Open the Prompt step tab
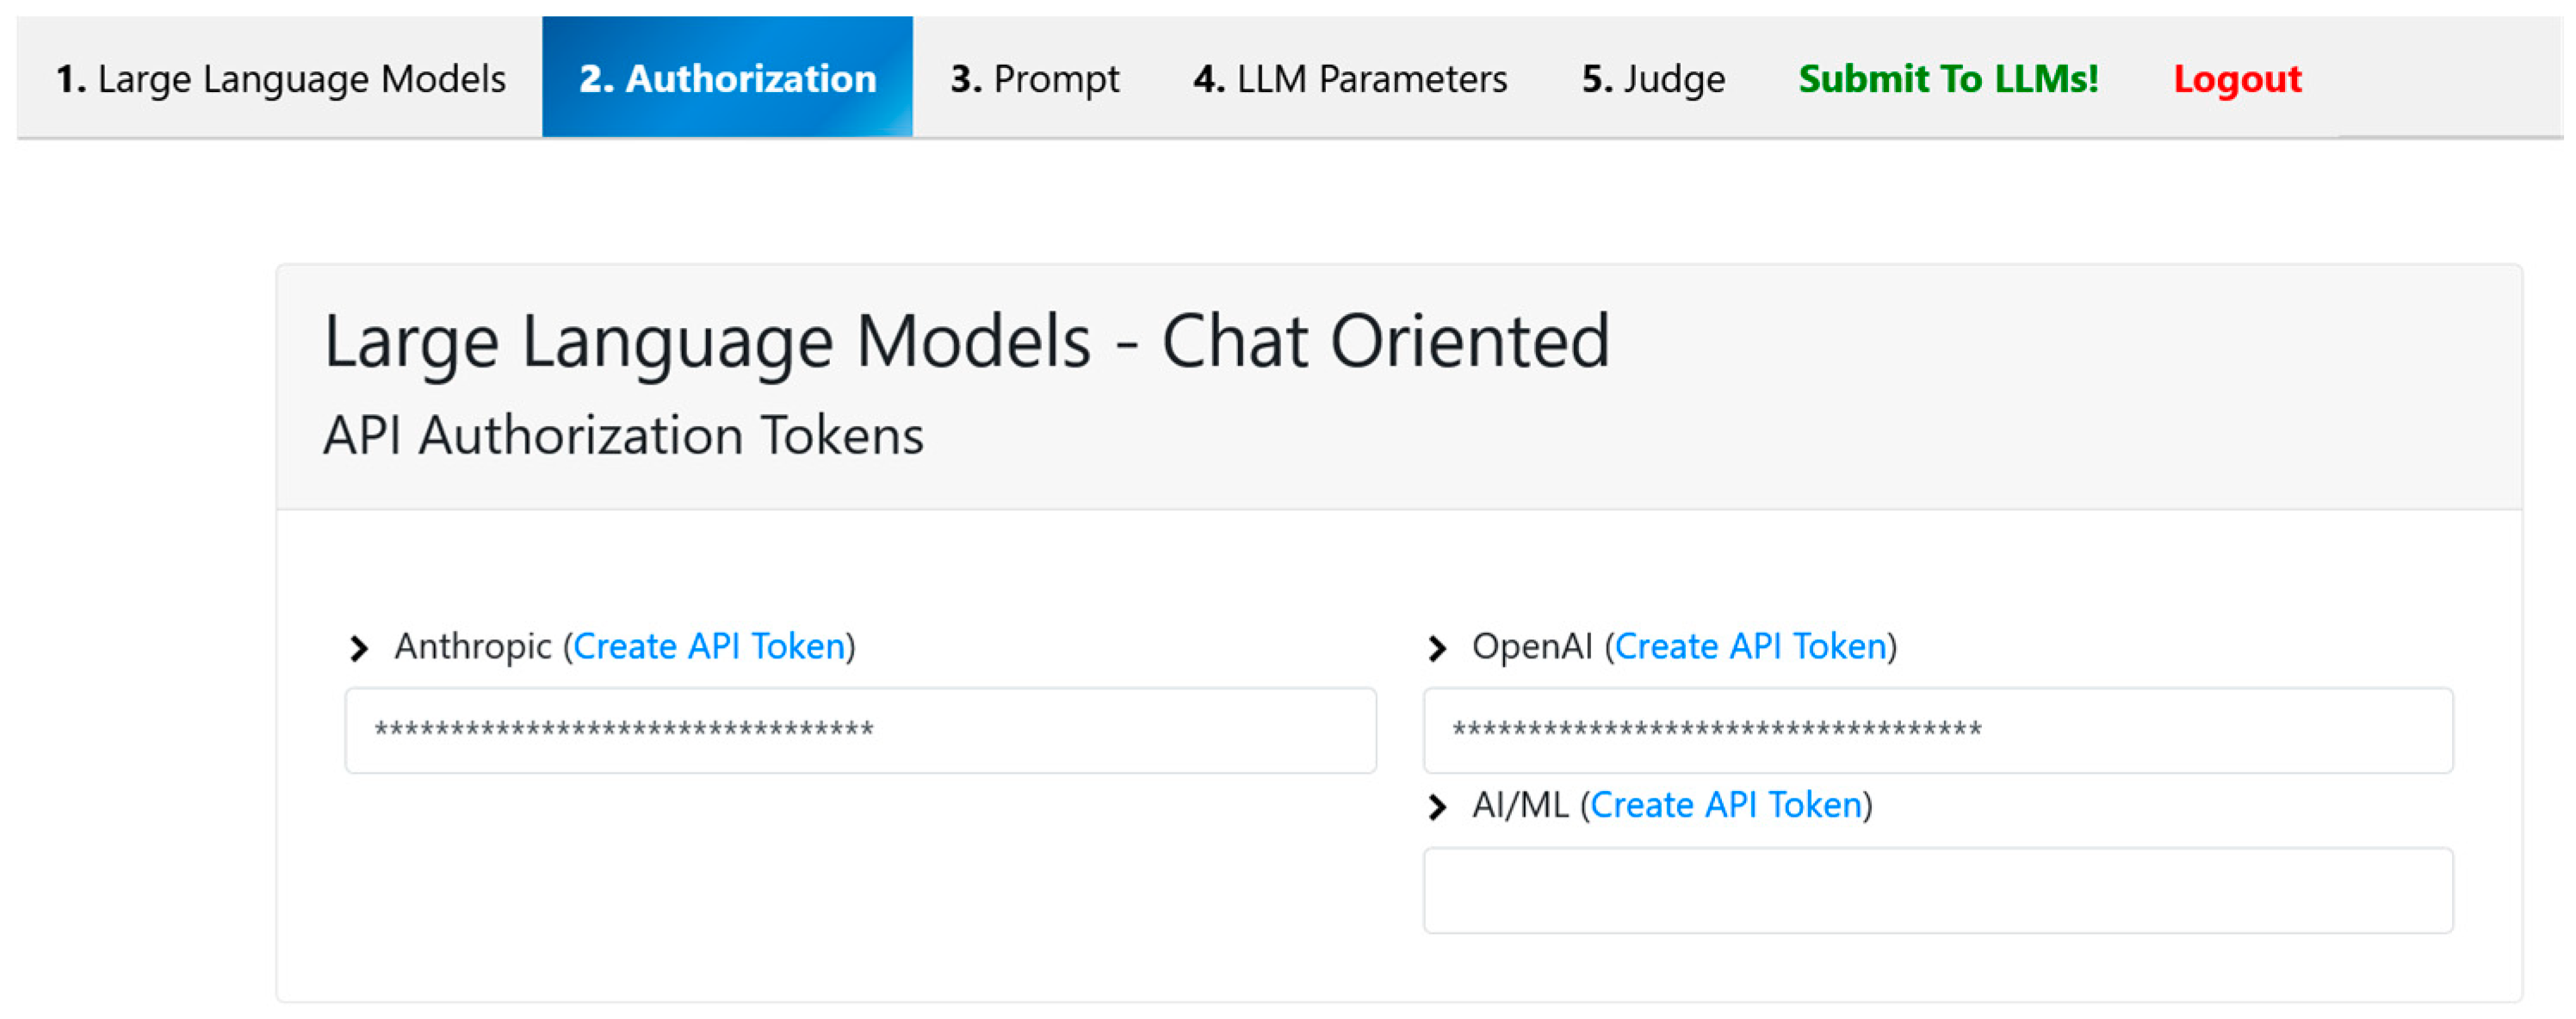2576x1019 pixels. click(1034, 78)
